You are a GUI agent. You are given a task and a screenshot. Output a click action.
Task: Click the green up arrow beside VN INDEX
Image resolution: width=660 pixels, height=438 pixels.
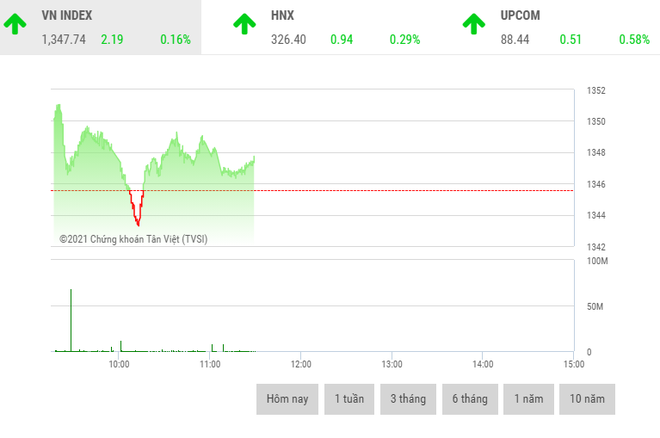15,24
